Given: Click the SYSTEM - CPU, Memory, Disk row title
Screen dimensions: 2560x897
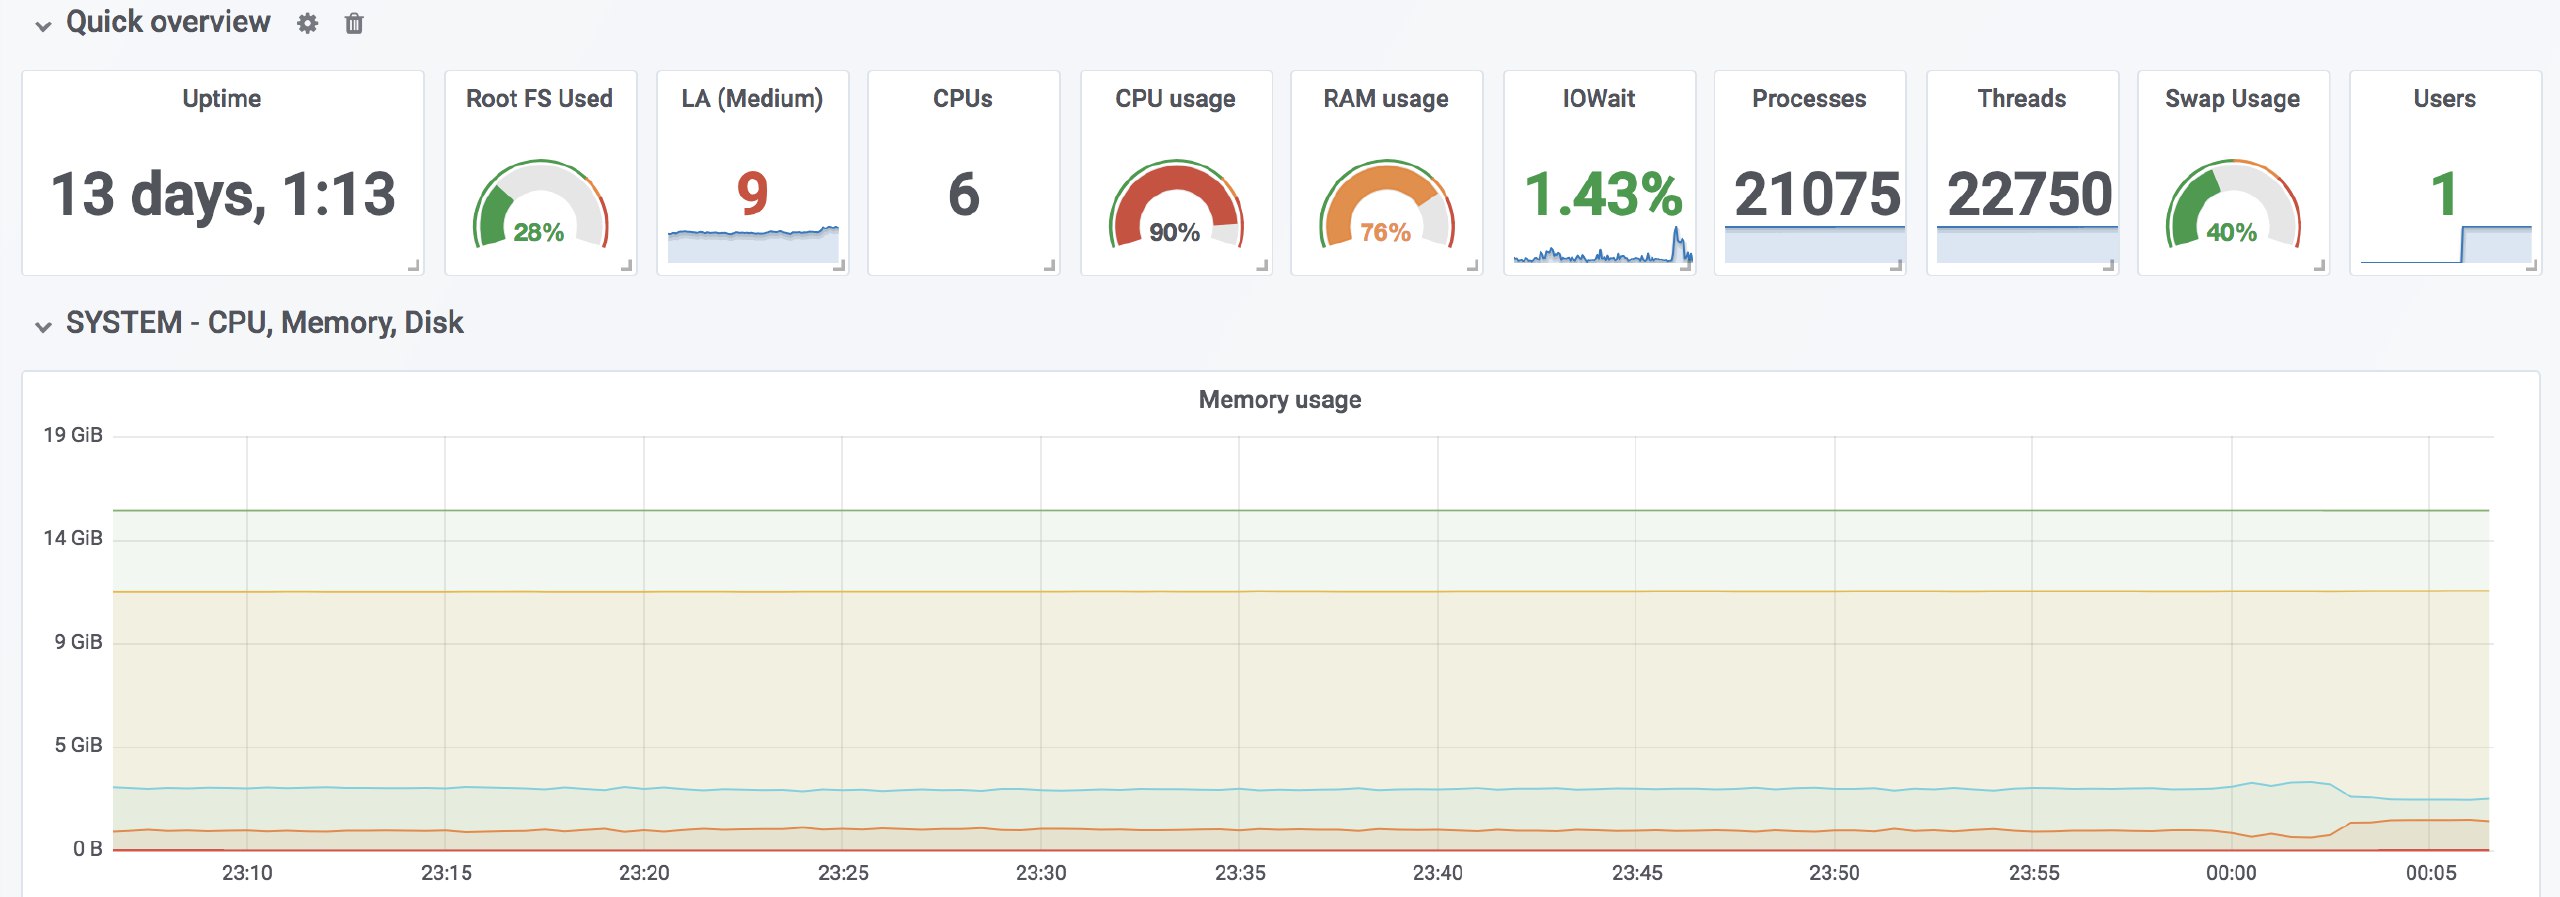Looking at the screenshot, I should [x=265, y=323].
